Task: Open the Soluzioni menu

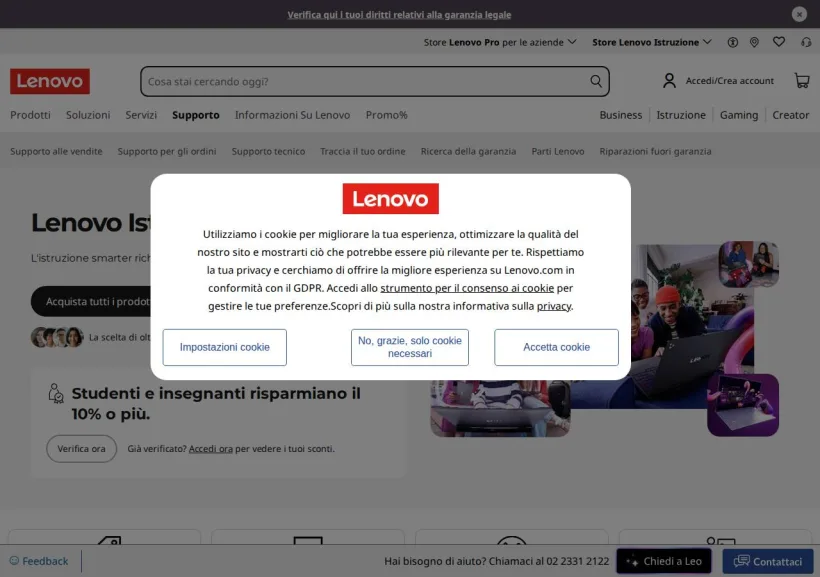Action: (x=88, y=115)
